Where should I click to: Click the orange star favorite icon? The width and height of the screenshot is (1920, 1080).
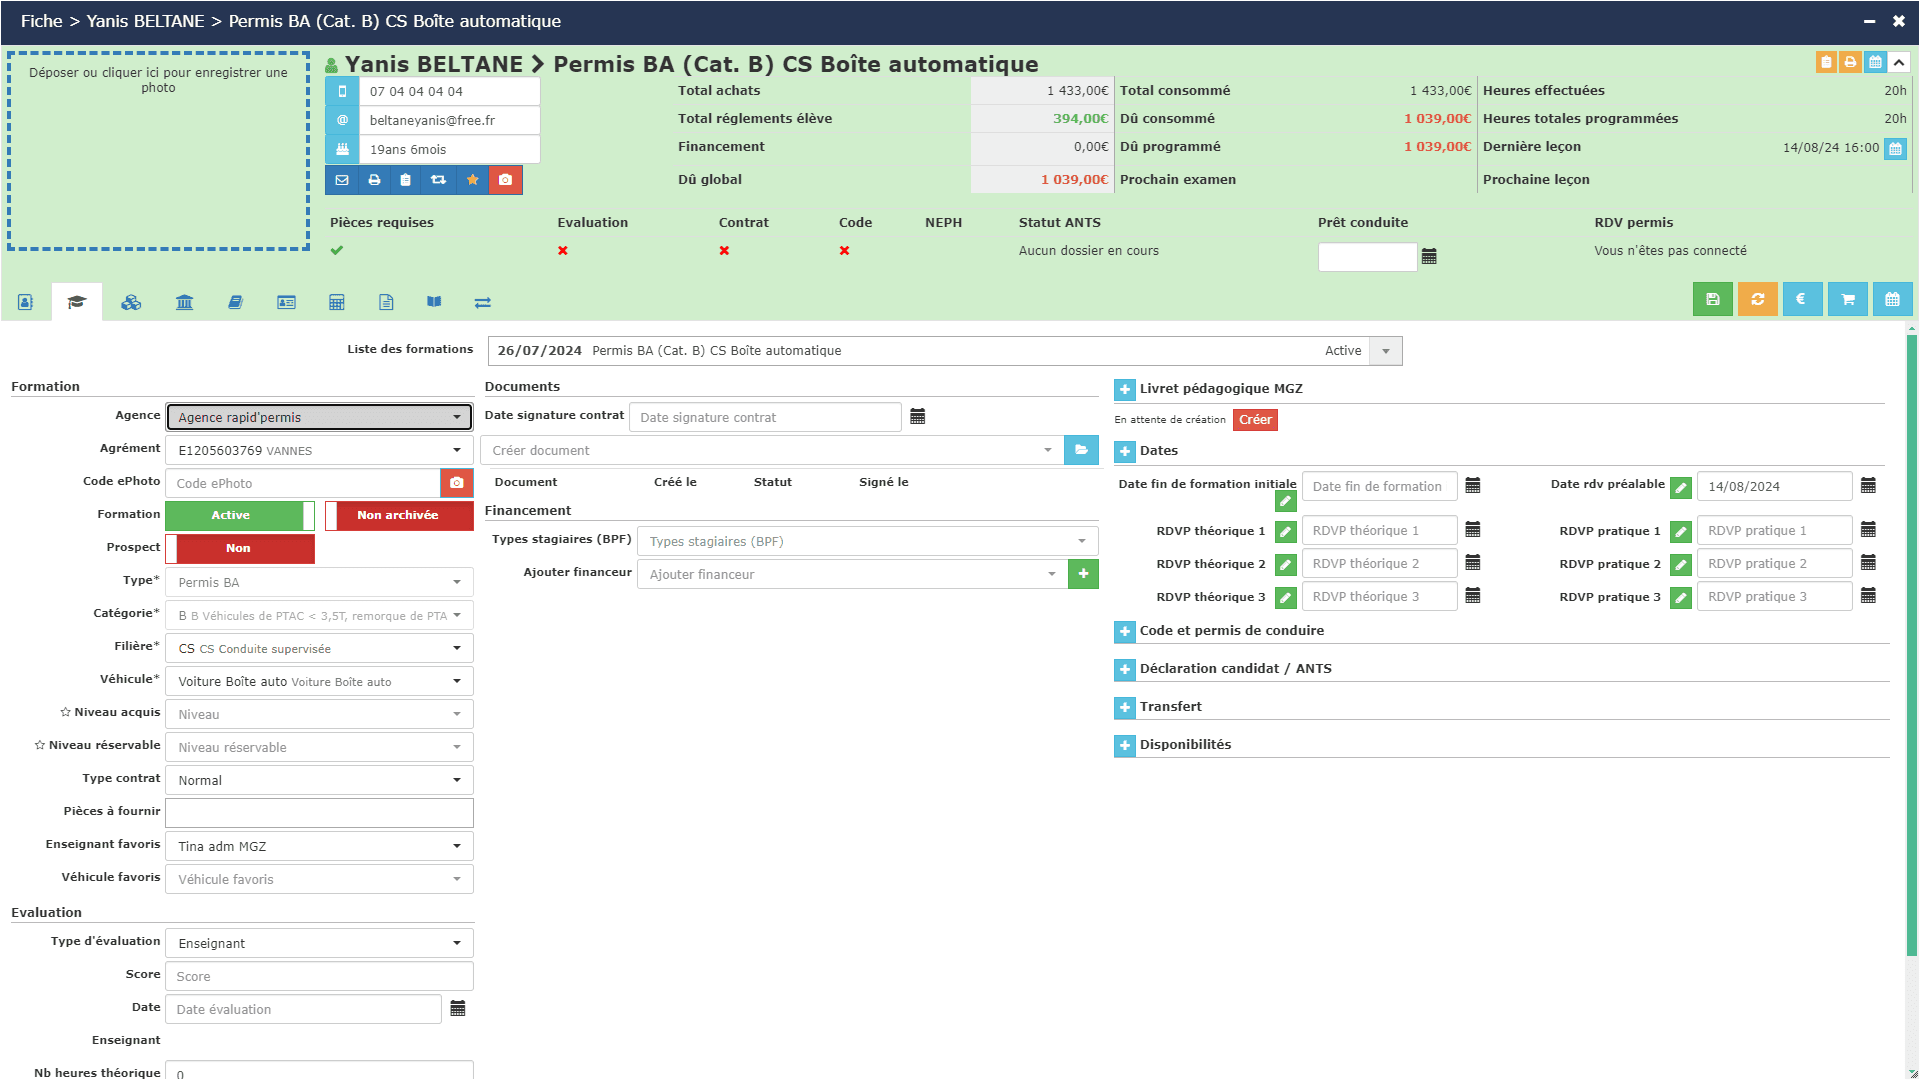coord(473,180)
